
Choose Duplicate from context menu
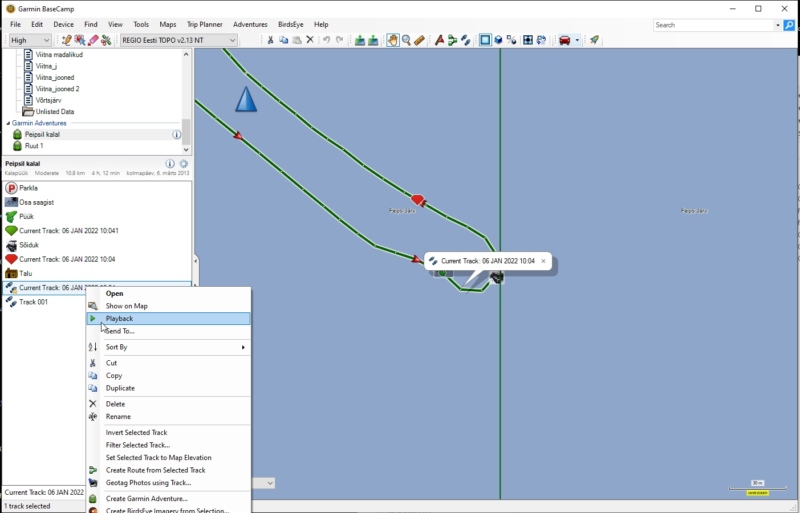pyautogui.click(x=168, y=388)
